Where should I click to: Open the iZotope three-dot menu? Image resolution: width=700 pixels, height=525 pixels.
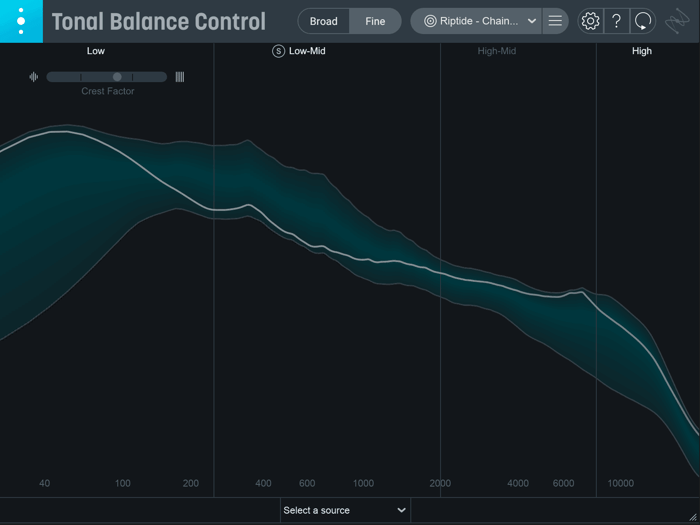[x=21, y=21]
